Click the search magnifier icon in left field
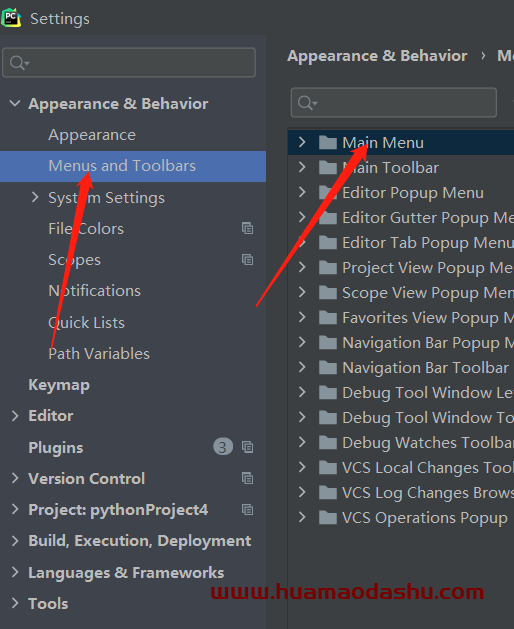 (19, 63)
